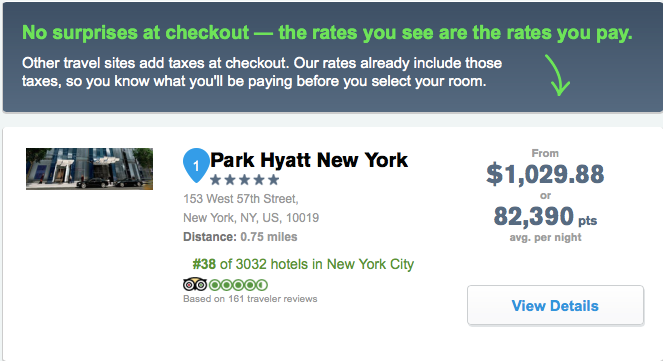Click the green downward arrow in banner

click(558, 75)
